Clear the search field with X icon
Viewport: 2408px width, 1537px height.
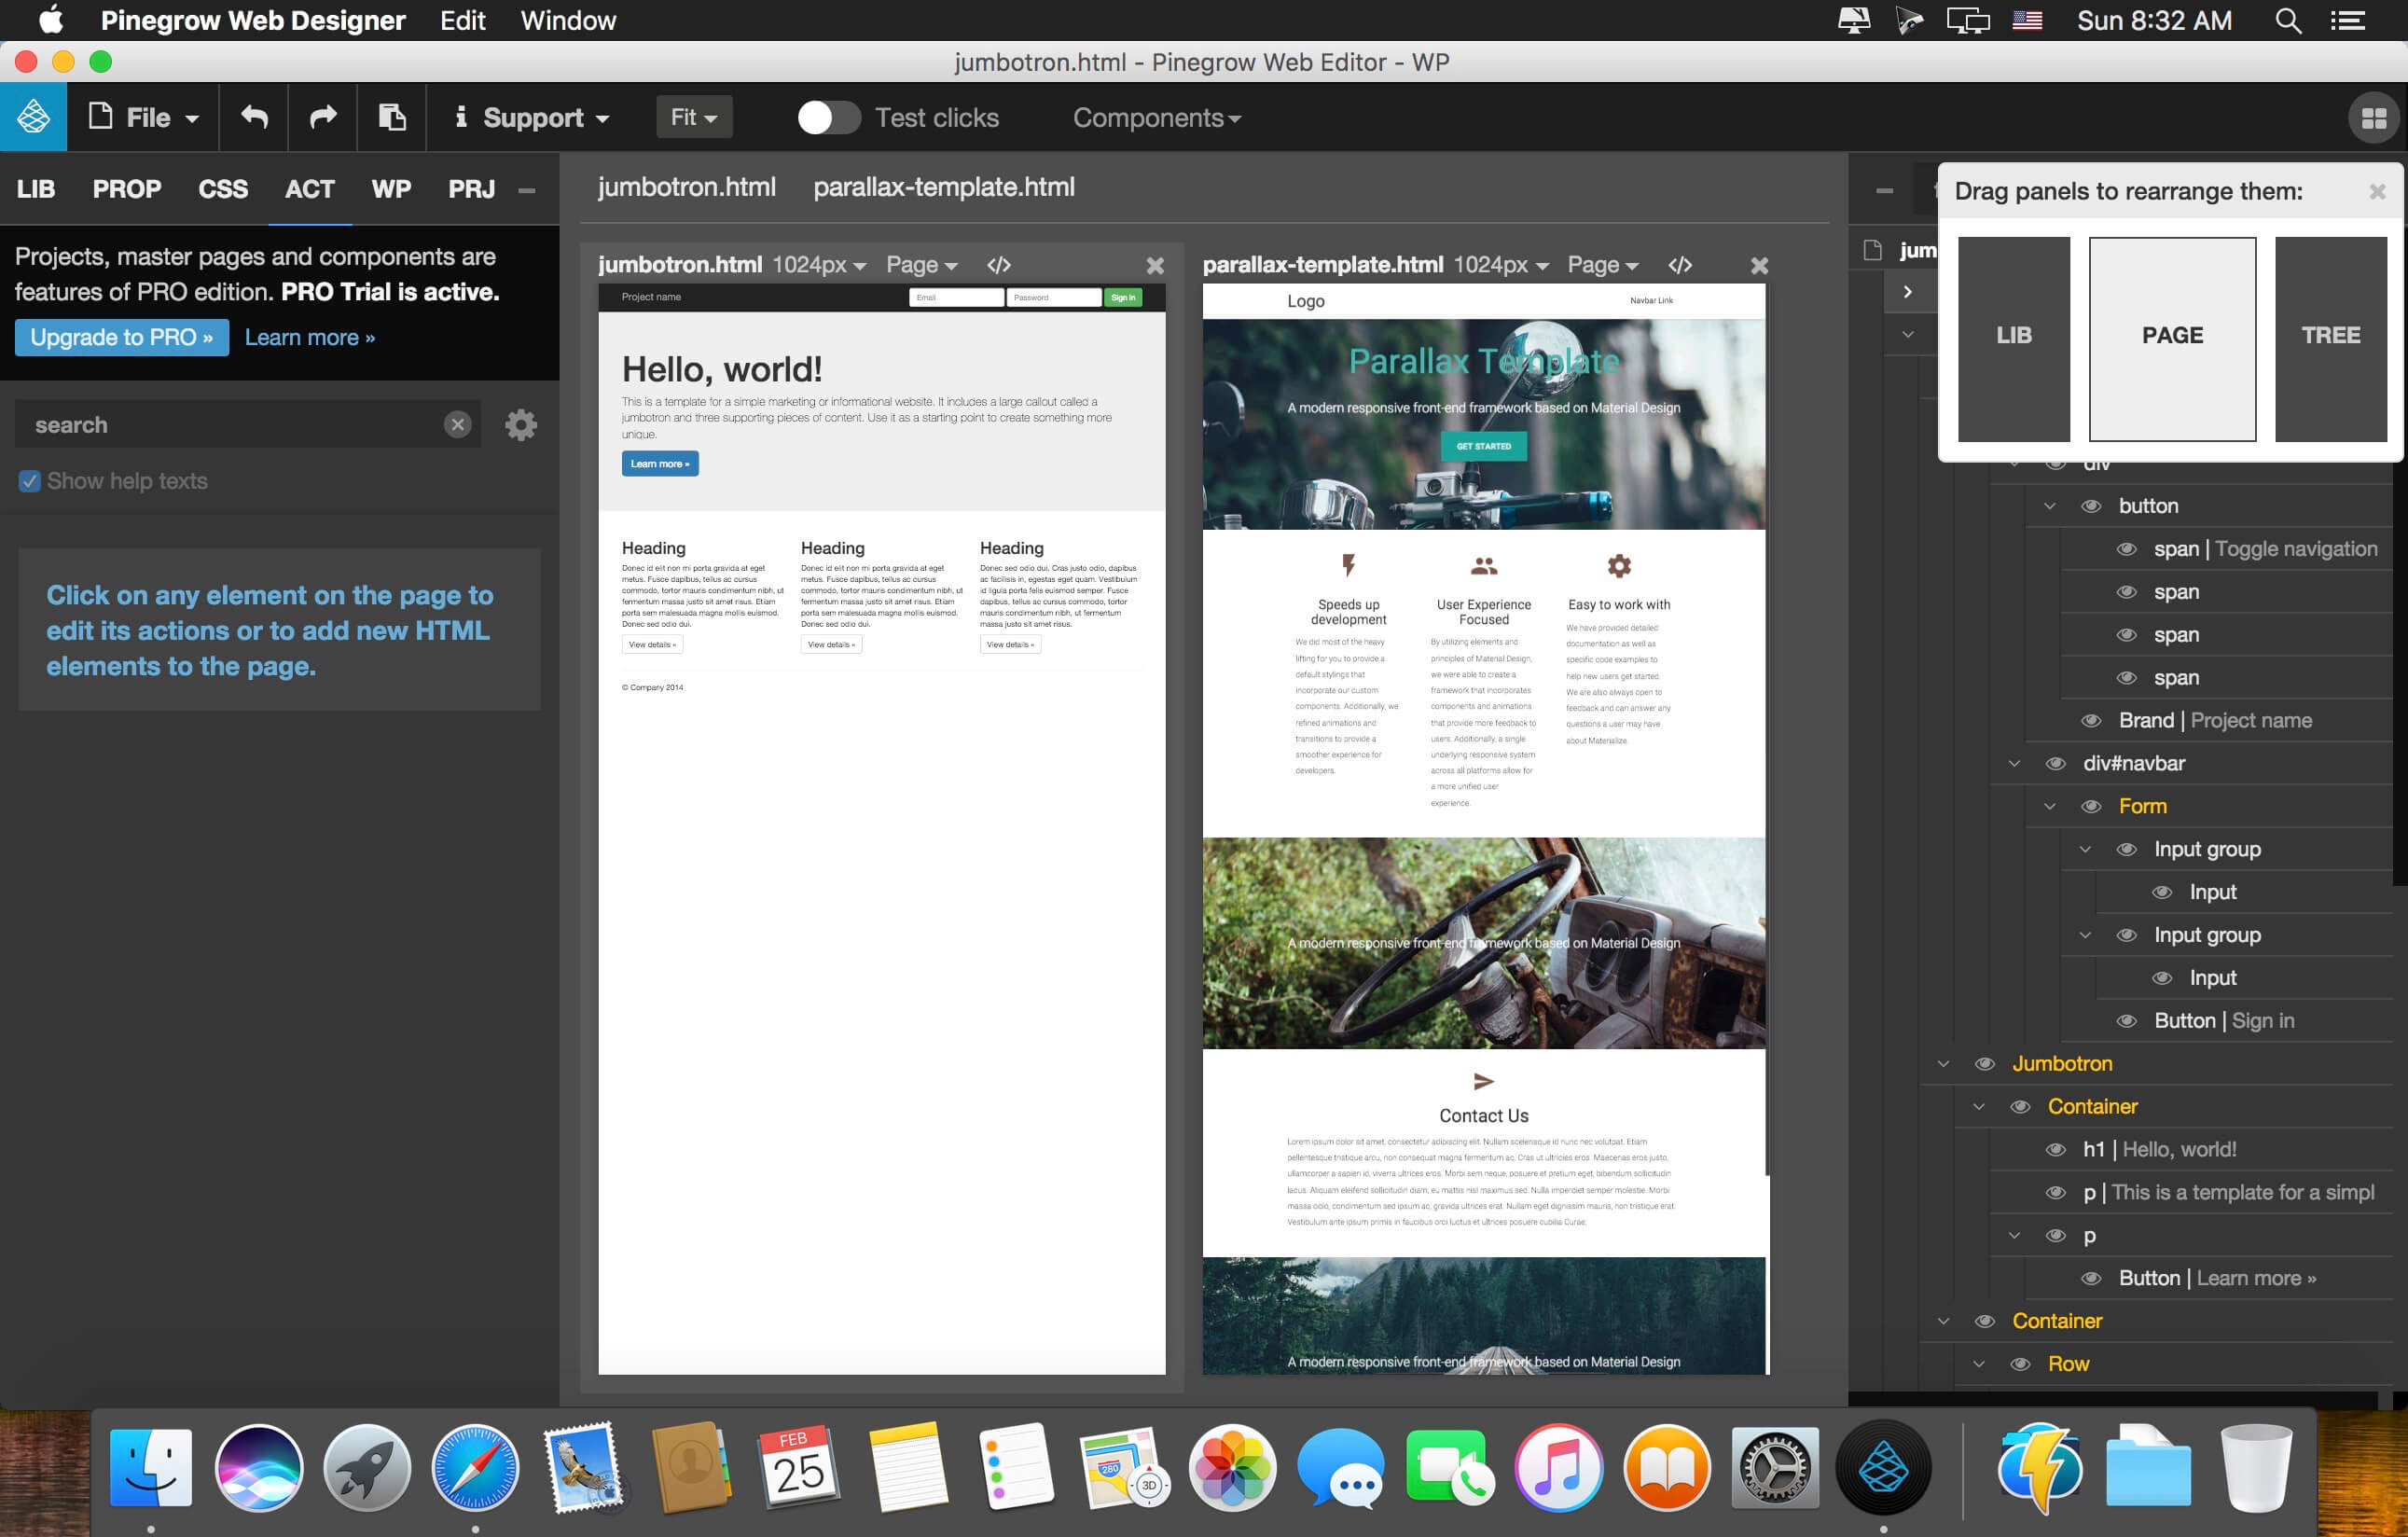(x=458, y=425)
